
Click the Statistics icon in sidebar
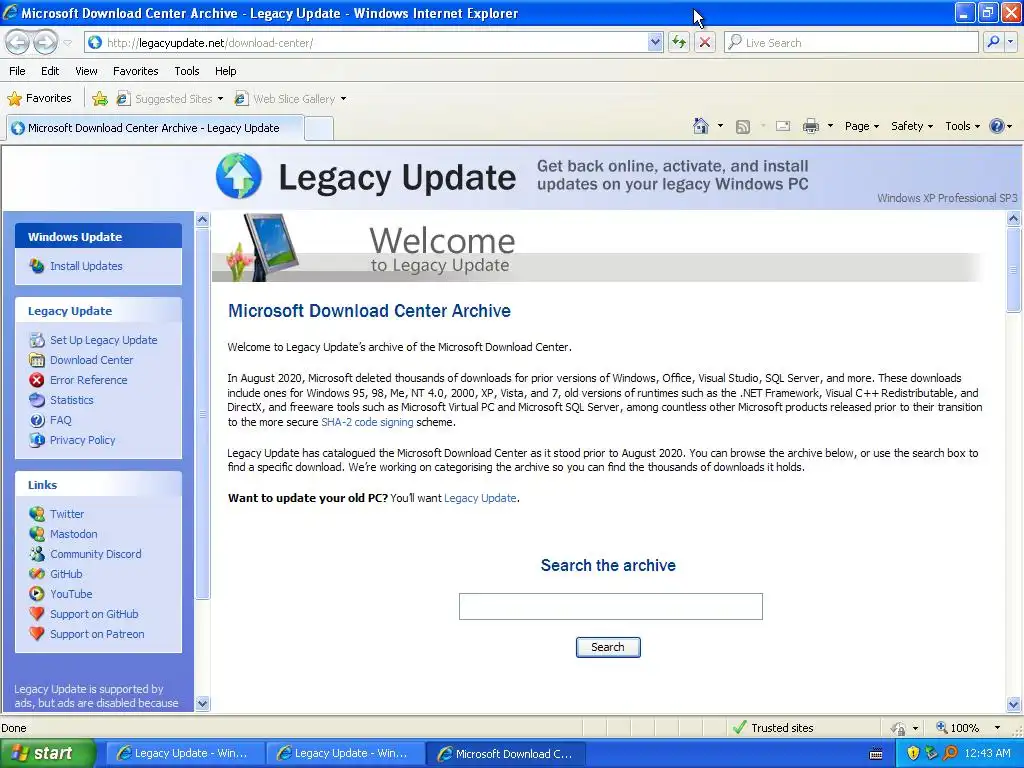(37, 400)
